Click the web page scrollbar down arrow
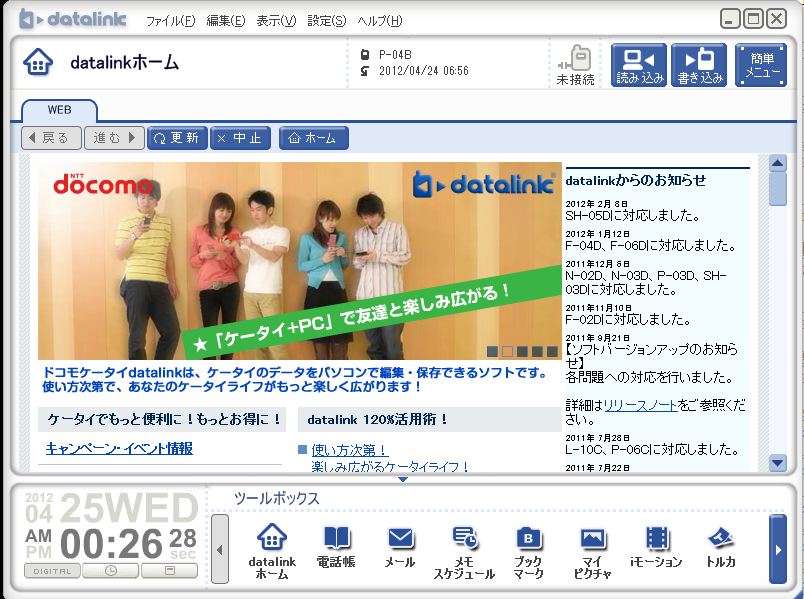 click(x=778, y=463)
